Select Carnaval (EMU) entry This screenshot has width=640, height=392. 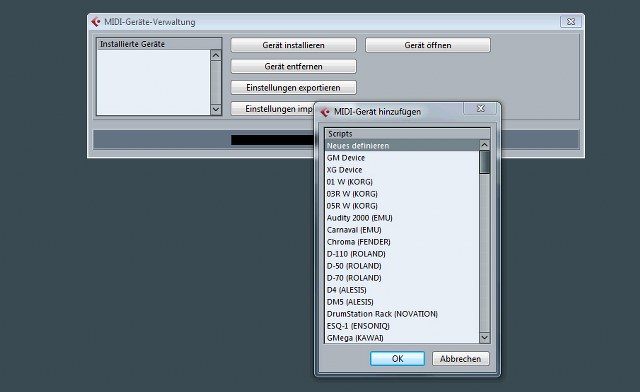(x=402, y=230)
